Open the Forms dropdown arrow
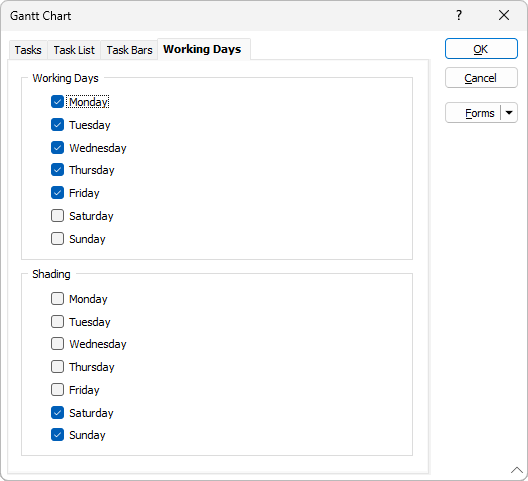 pyautogui.click(x=509, y=113)
